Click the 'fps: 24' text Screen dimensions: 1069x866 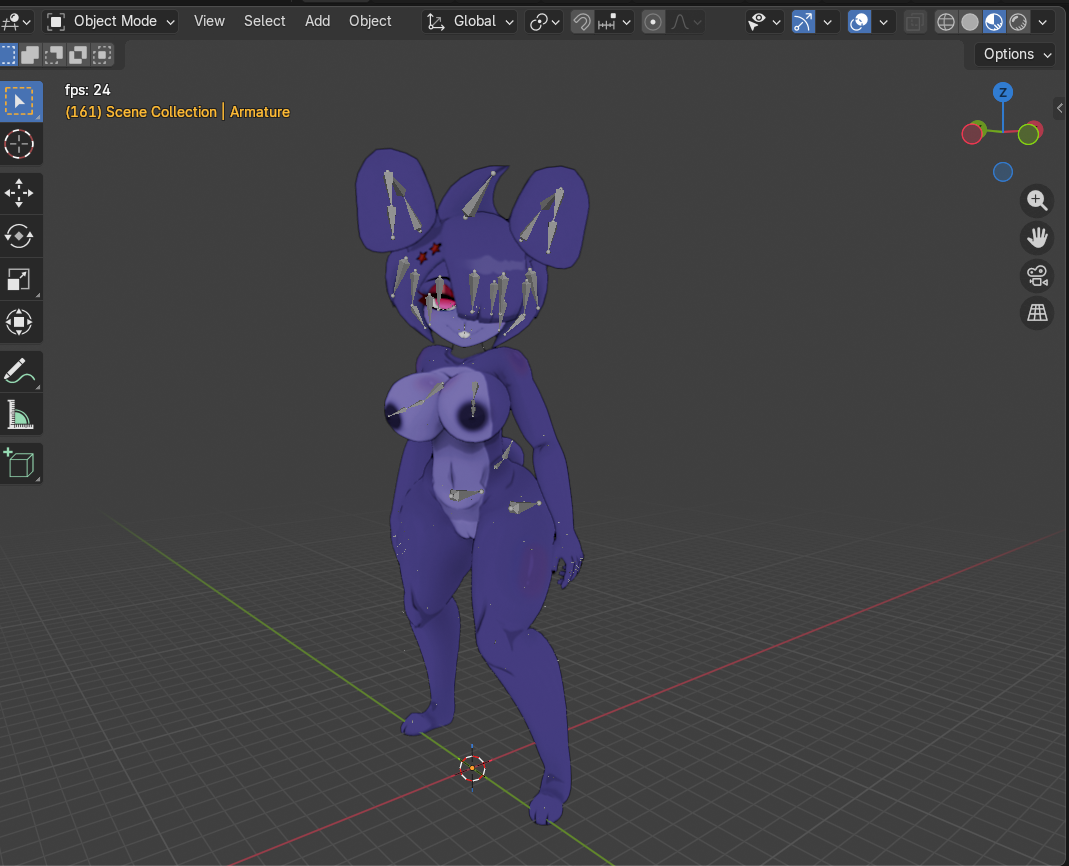(87, 90)
